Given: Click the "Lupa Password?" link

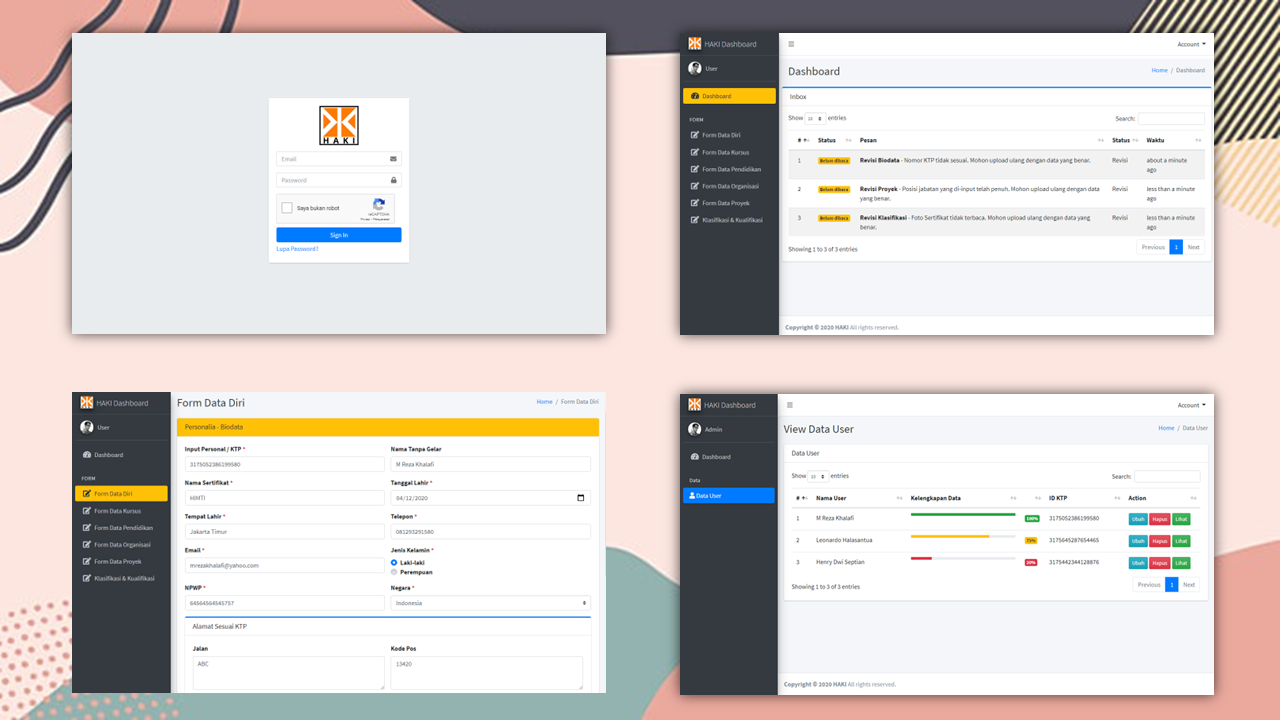Looking at the screenshot, I should (x=297, y=249).
